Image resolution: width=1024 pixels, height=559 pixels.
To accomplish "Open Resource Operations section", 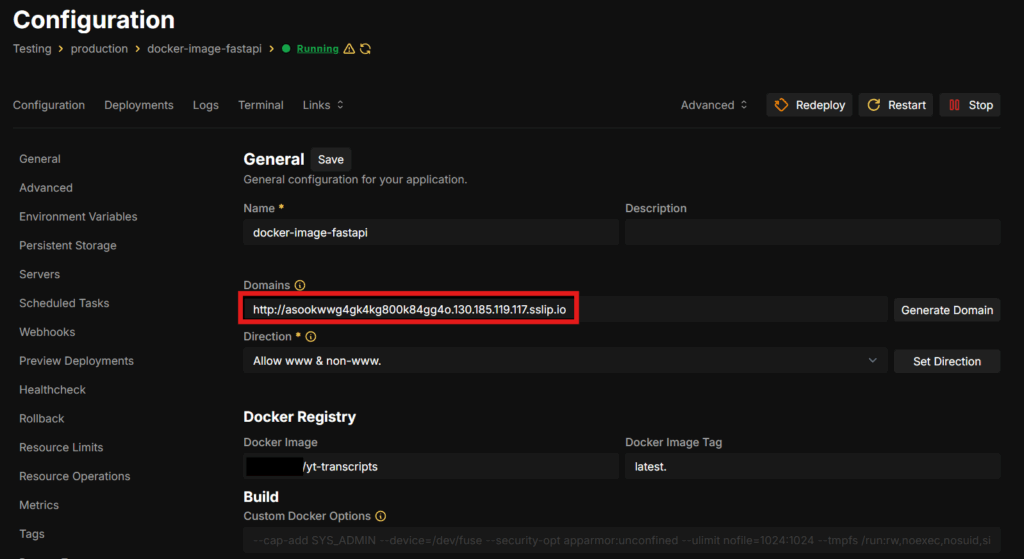I will pyautogui.click(x=74, y=476).
